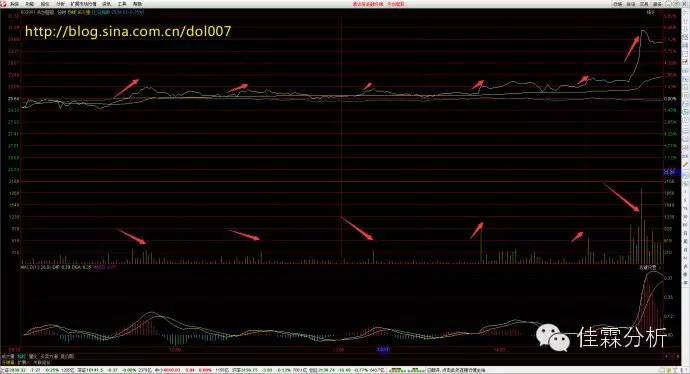This screenshot has width=690, height=374.
Task: Click the 交易 button at top right
Action: click(644, 4)
